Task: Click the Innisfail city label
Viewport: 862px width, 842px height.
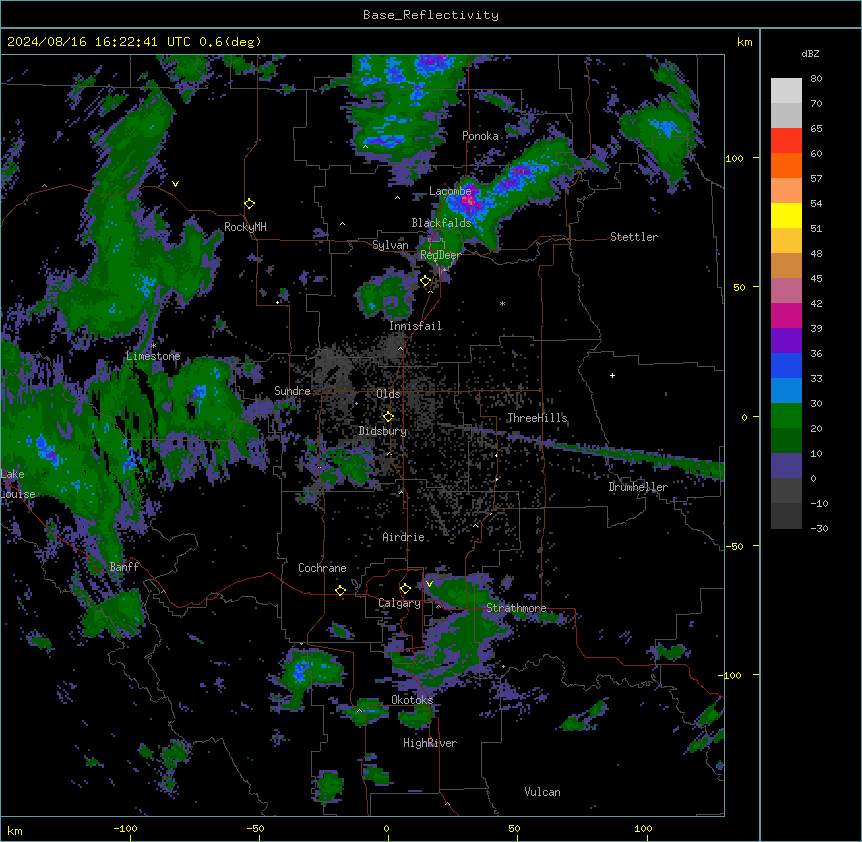Action: point(416,326)
